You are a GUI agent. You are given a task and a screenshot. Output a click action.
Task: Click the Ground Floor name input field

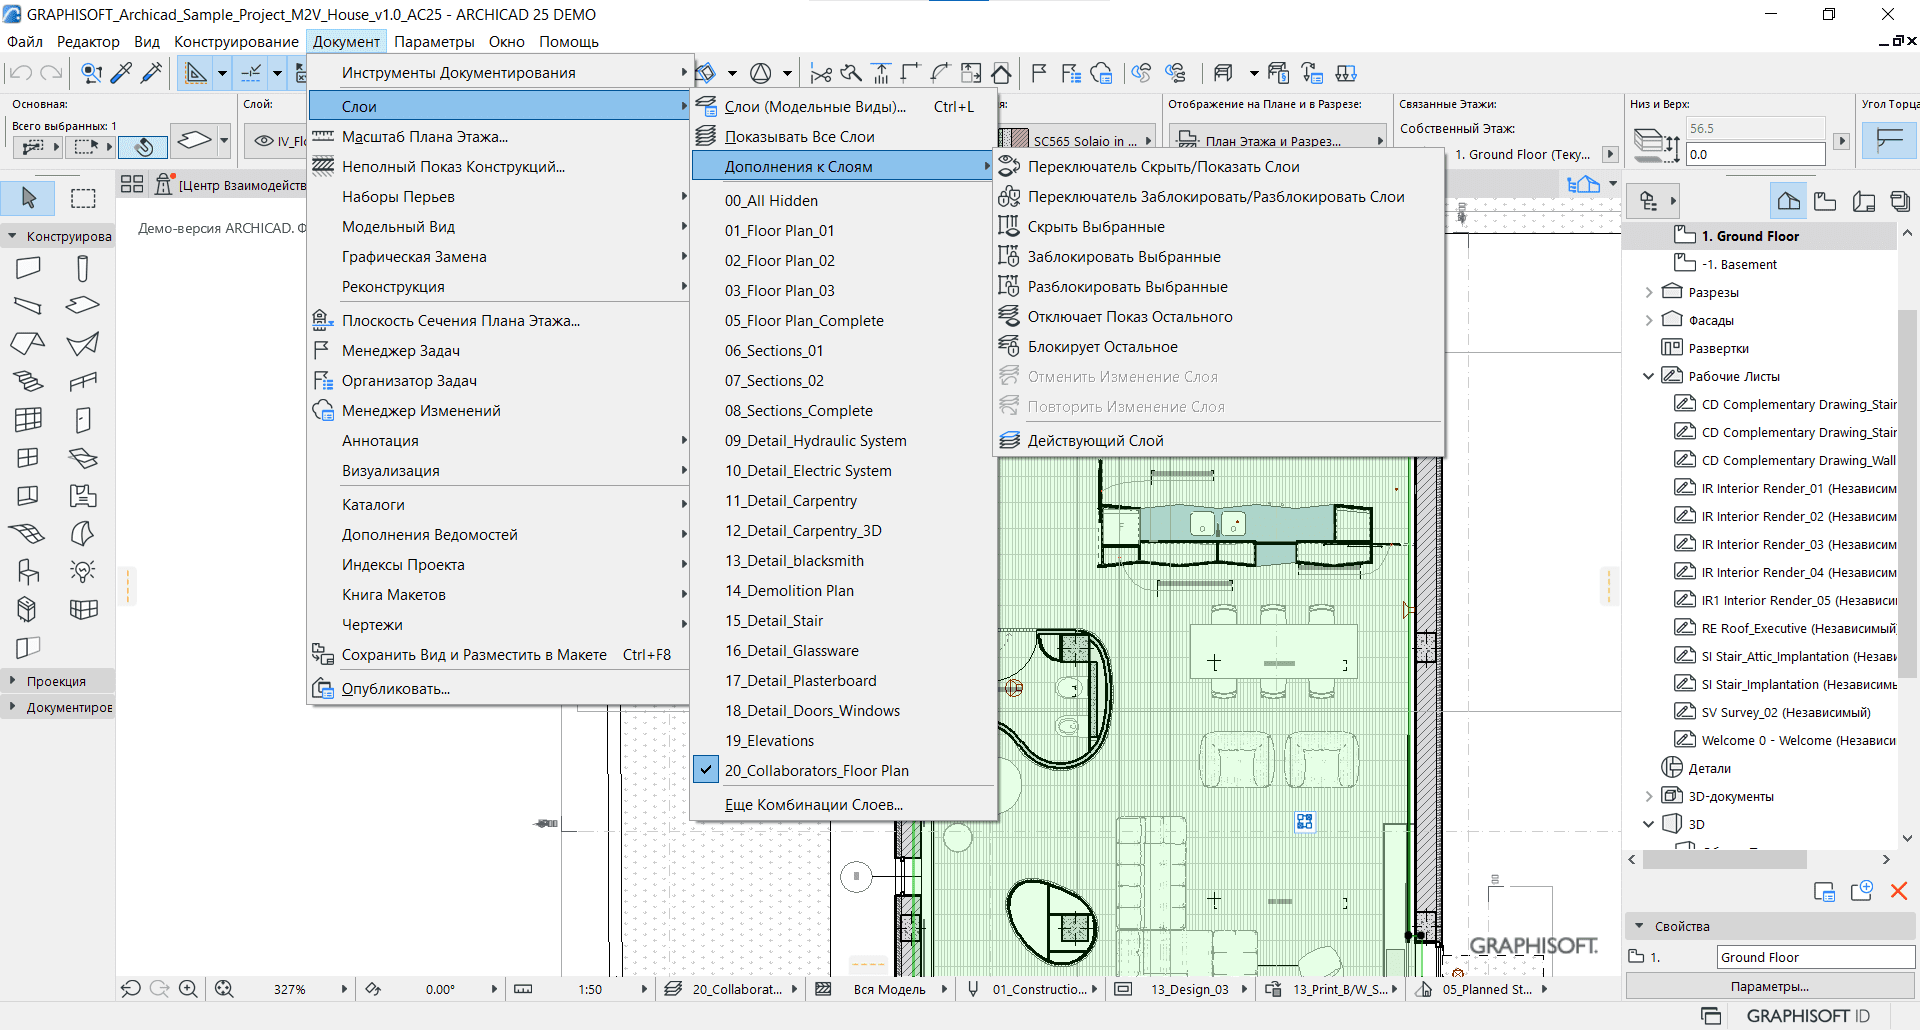coord(1814,957)
